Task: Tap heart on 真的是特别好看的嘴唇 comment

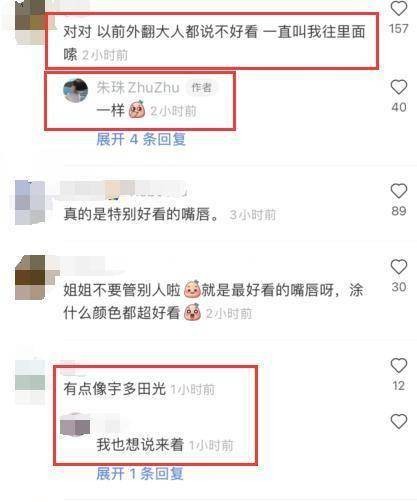Action: pyautogui.click(x=399, y=191)
